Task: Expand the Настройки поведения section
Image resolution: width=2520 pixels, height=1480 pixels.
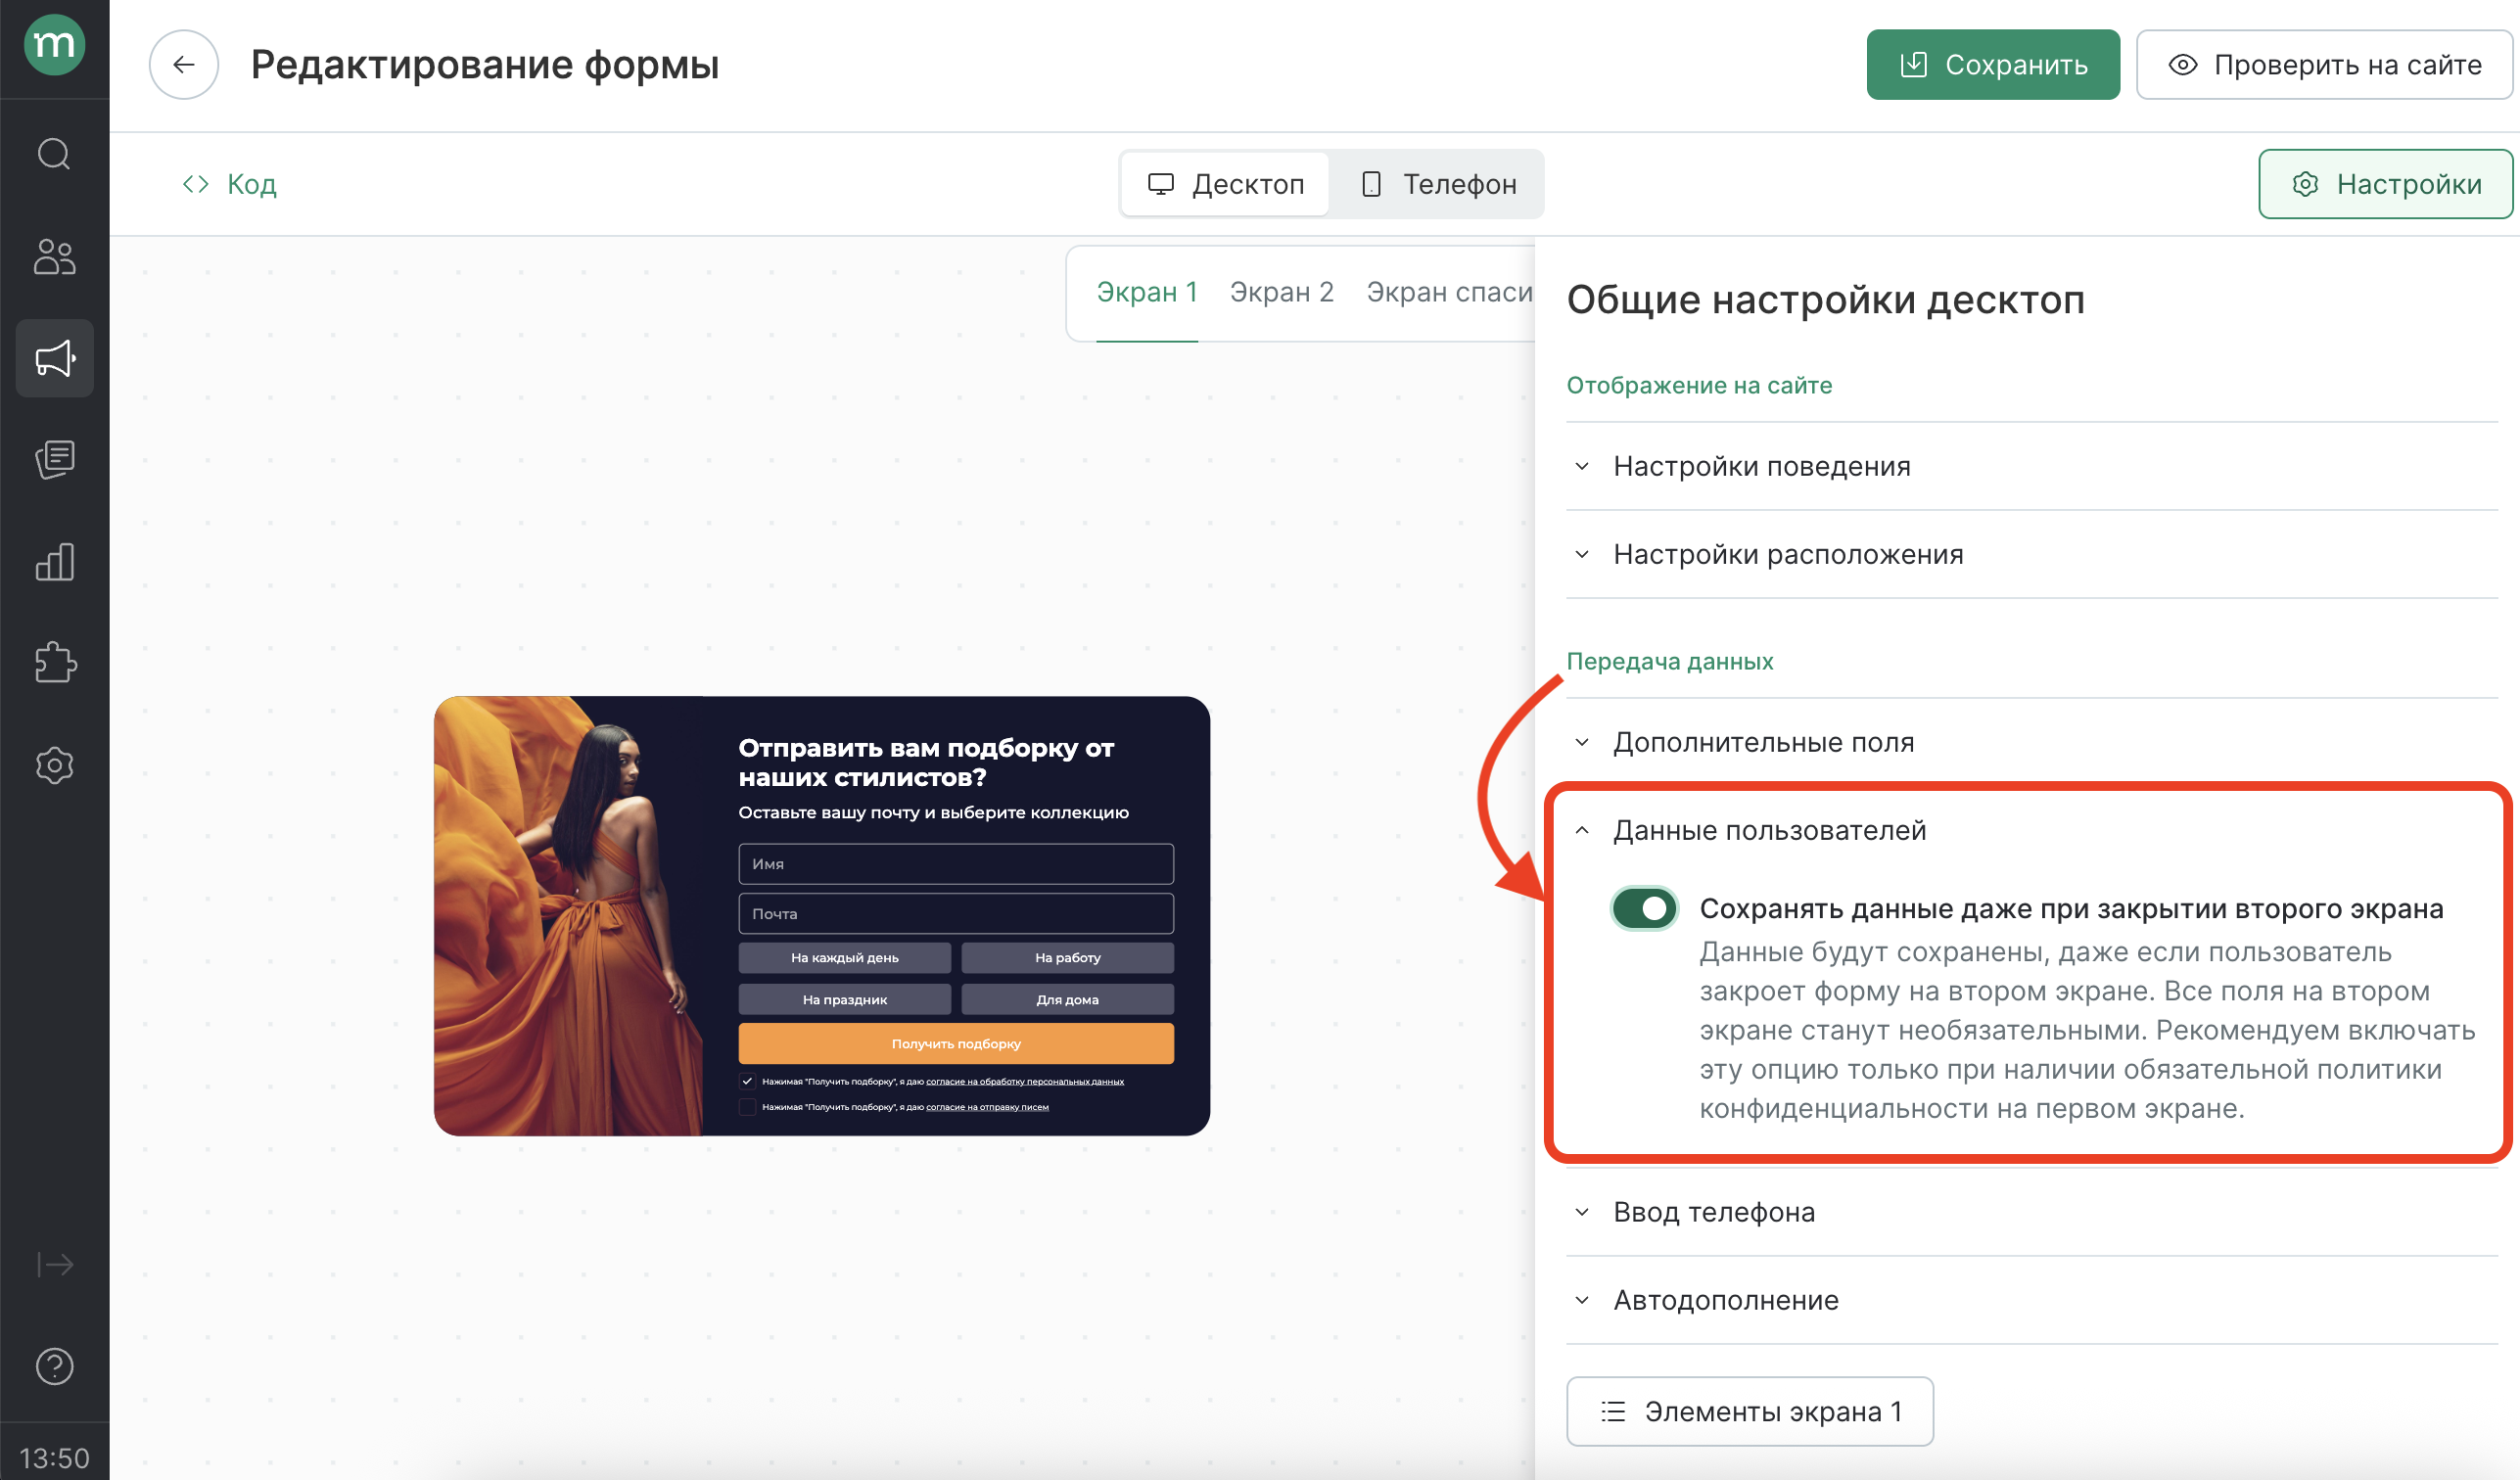Action: (x=1761, y=465)
